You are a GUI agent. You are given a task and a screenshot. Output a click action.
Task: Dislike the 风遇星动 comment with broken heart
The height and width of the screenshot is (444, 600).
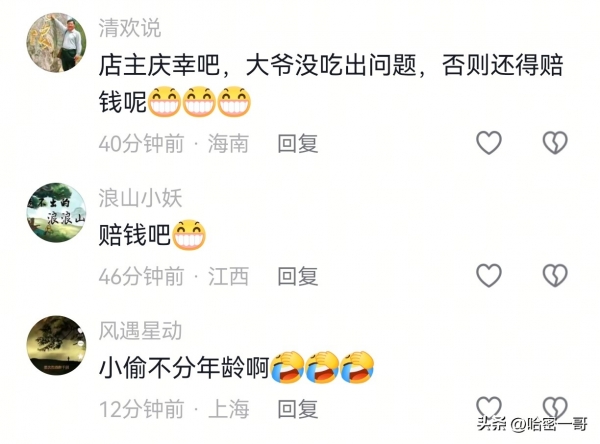pos(555,406)
